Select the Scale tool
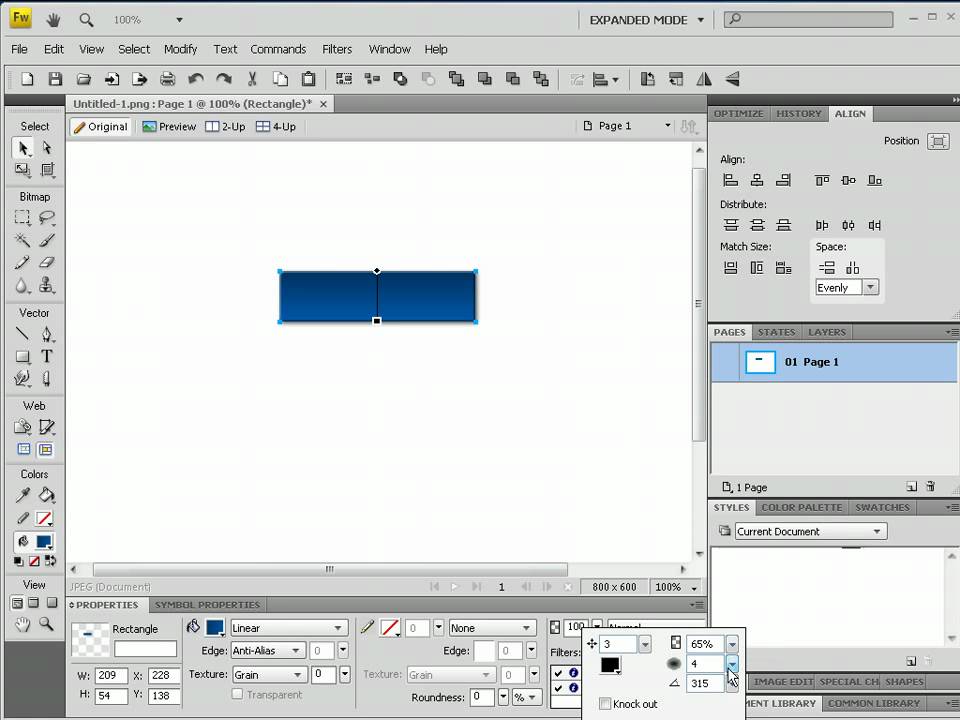Image resolution: width=960 pixels, height=720 pixels. (x=23, y=170)
